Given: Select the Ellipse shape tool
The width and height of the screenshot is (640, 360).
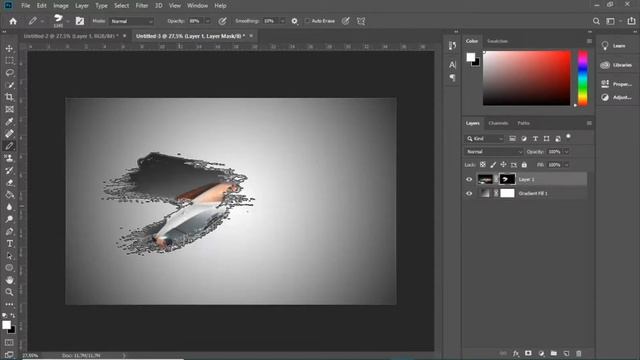Looking at the screenshot, I should [x=9, y=268].
